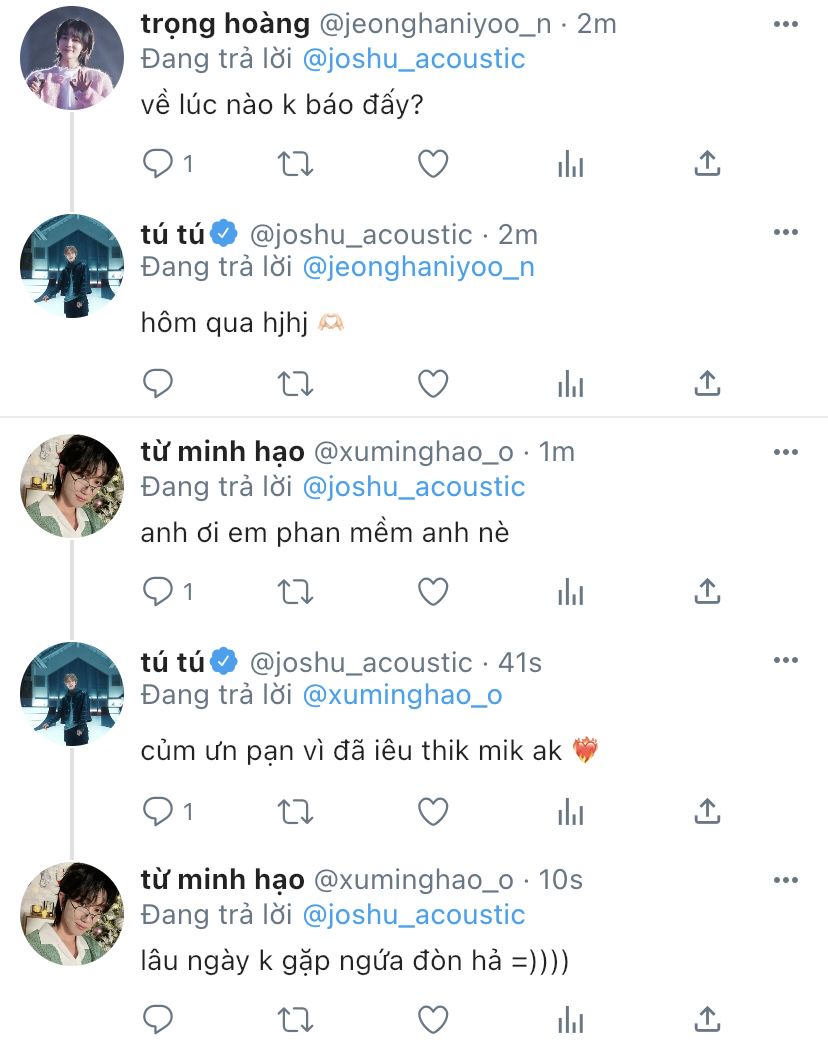
Task: Open từ minh hạo's avatar on last tweet
Action: [72, 914]
